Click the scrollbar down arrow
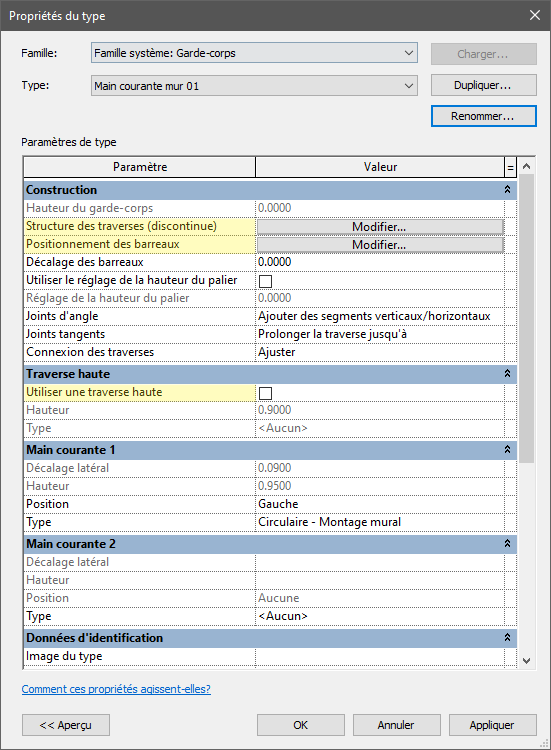Image resolution: width=551 pixels, height=750 pixels. pos(527,661)
